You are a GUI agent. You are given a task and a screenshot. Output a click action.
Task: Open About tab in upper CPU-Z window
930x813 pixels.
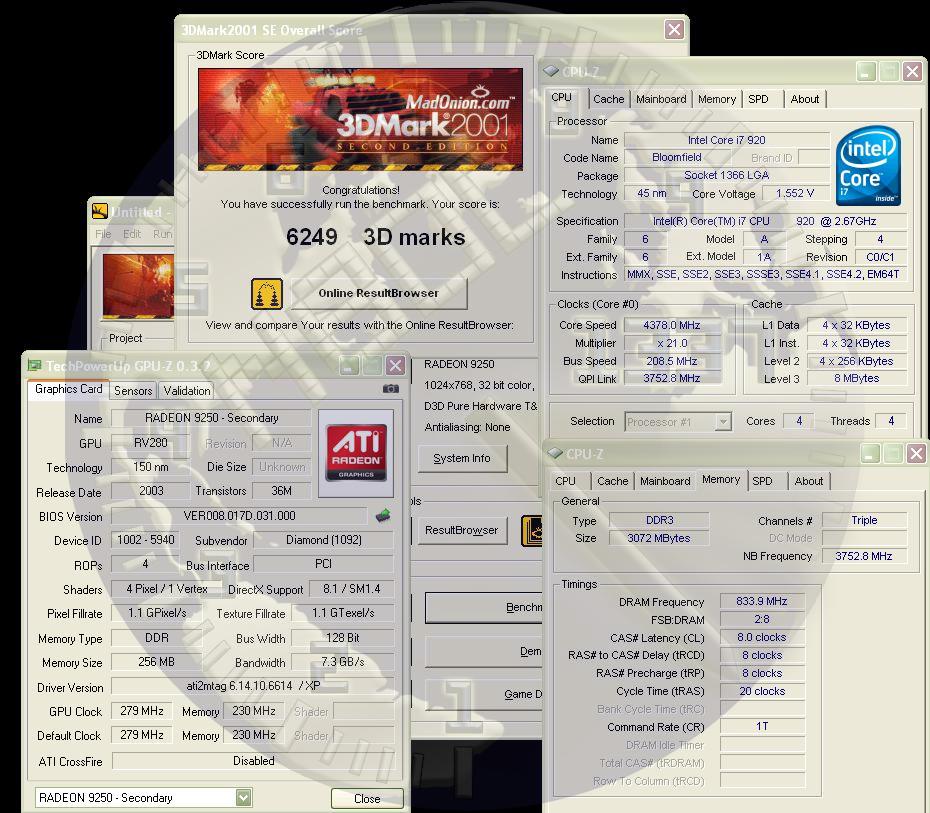pos(804,99)
